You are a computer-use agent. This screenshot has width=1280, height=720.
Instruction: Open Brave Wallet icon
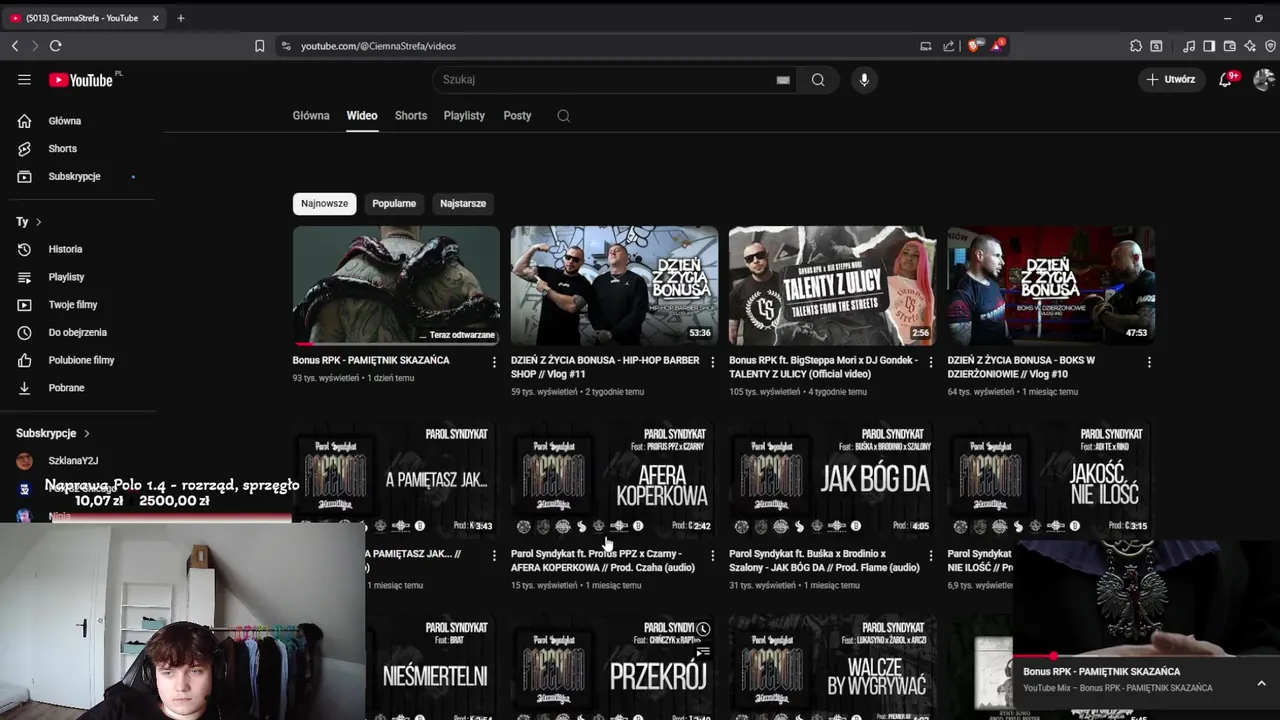(x=1230, y=46)
